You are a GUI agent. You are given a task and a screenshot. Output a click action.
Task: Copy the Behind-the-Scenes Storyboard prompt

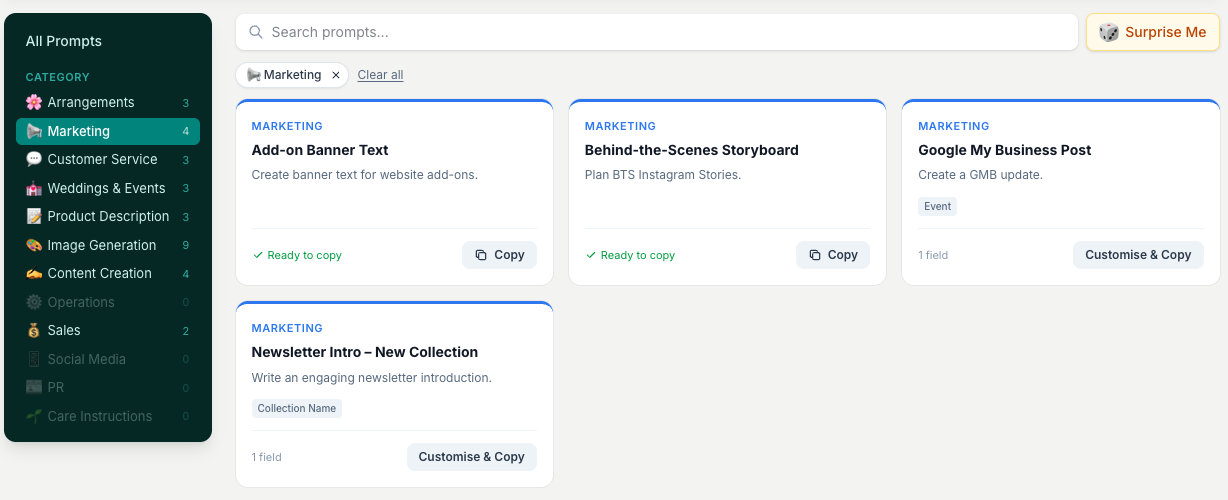pos(833,255)
